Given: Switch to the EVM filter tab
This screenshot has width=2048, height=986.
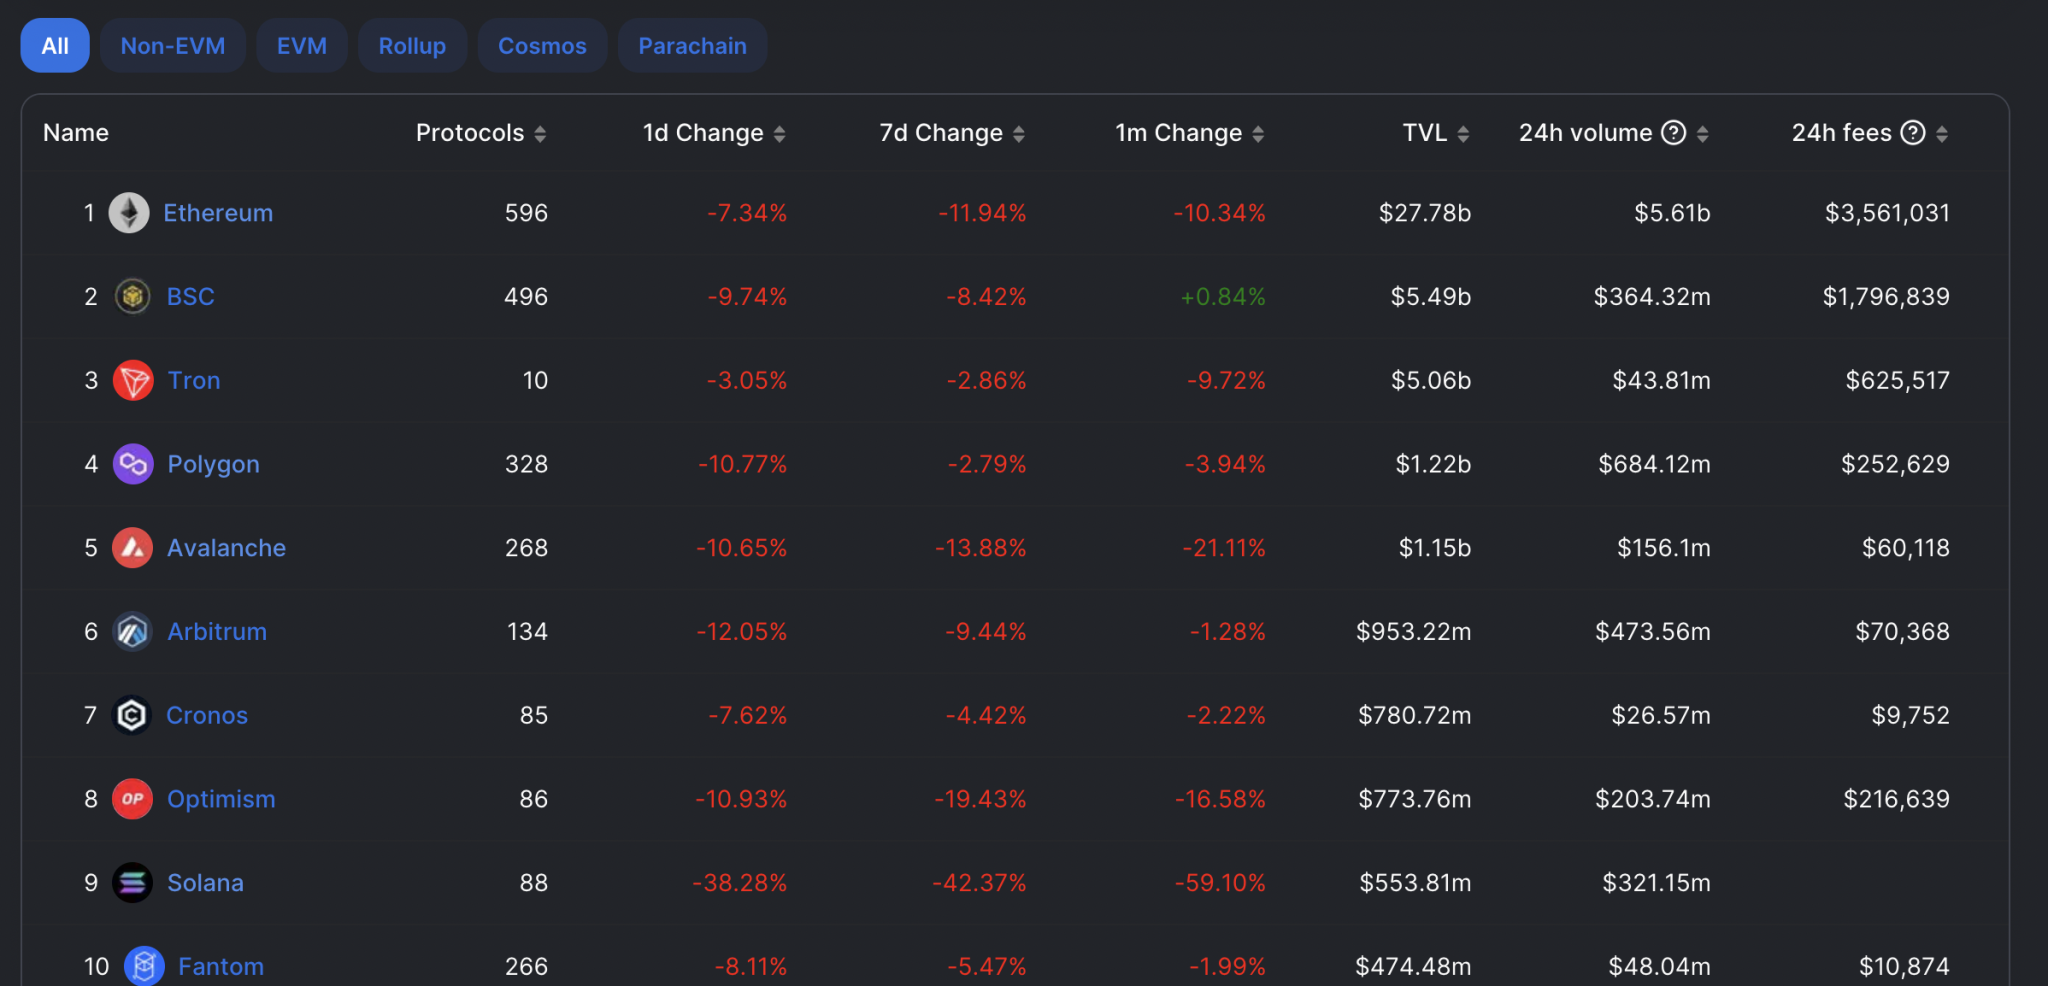Looking at the screenshot, I should point(302,46).
